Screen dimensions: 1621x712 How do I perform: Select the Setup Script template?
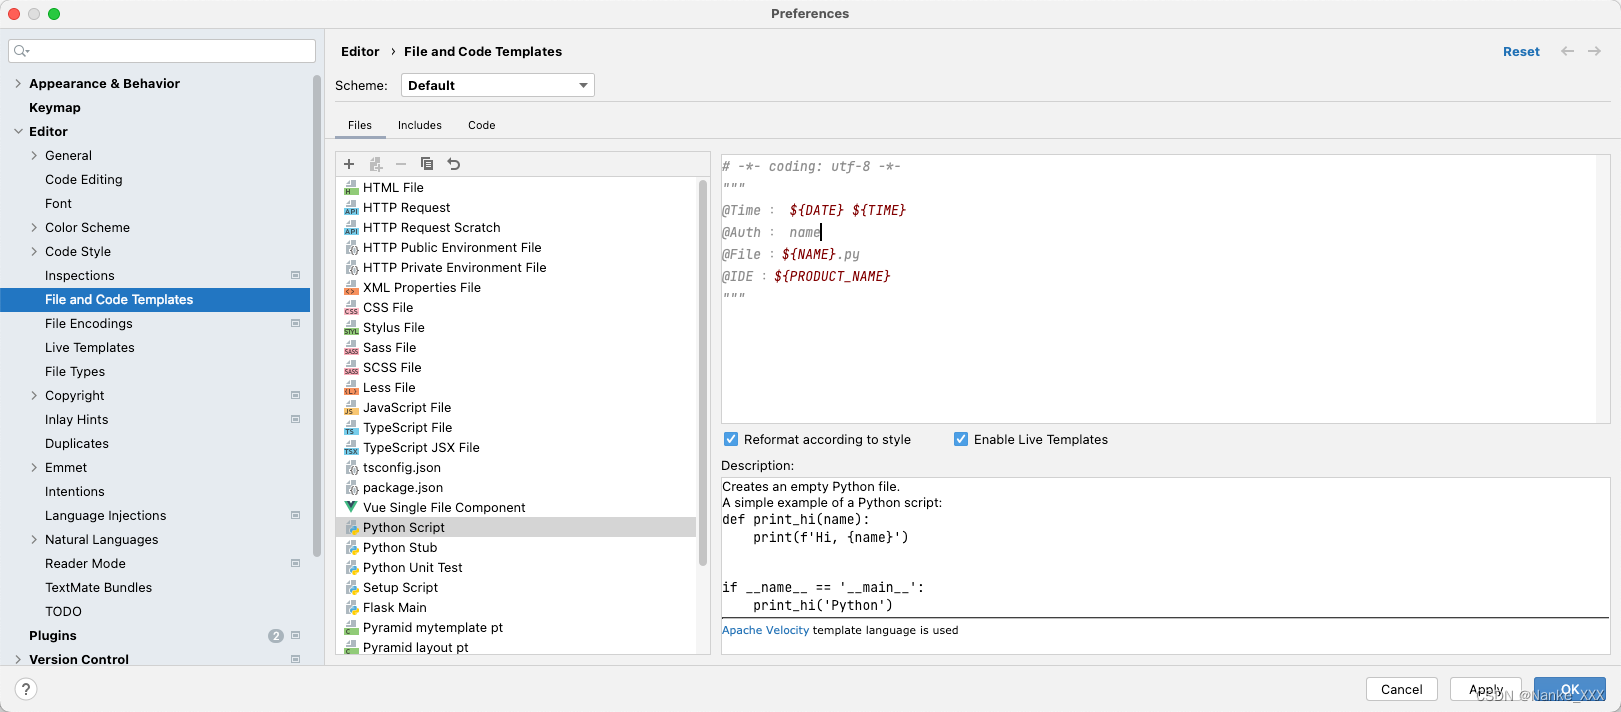coord(516,587)
